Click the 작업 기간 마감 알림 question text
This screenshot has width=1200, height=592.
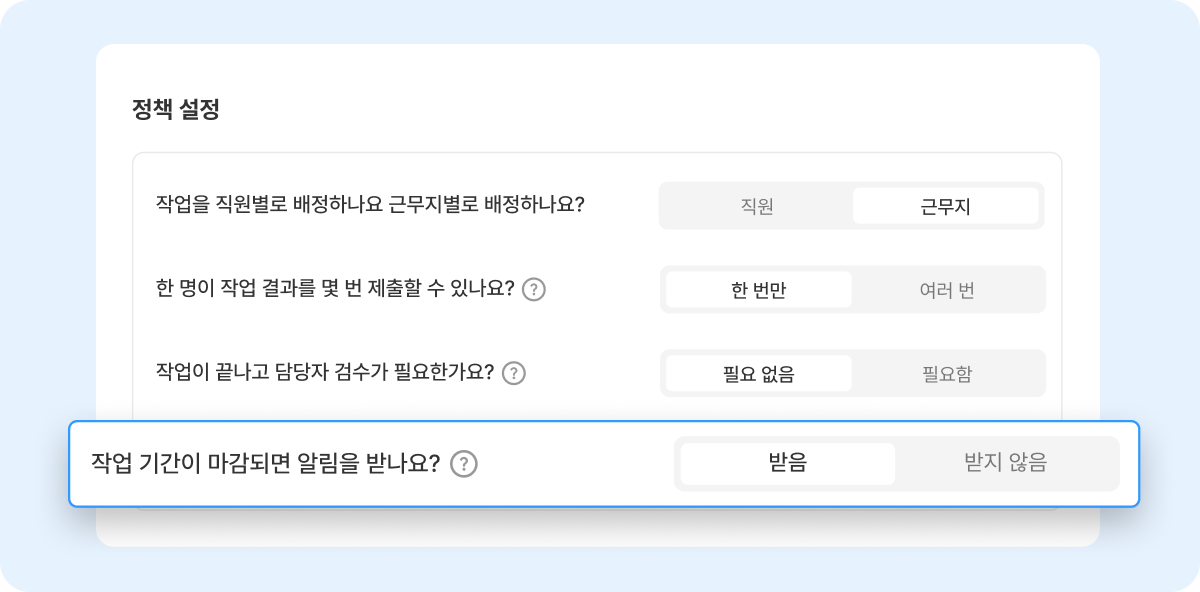(x=265, y=464)
